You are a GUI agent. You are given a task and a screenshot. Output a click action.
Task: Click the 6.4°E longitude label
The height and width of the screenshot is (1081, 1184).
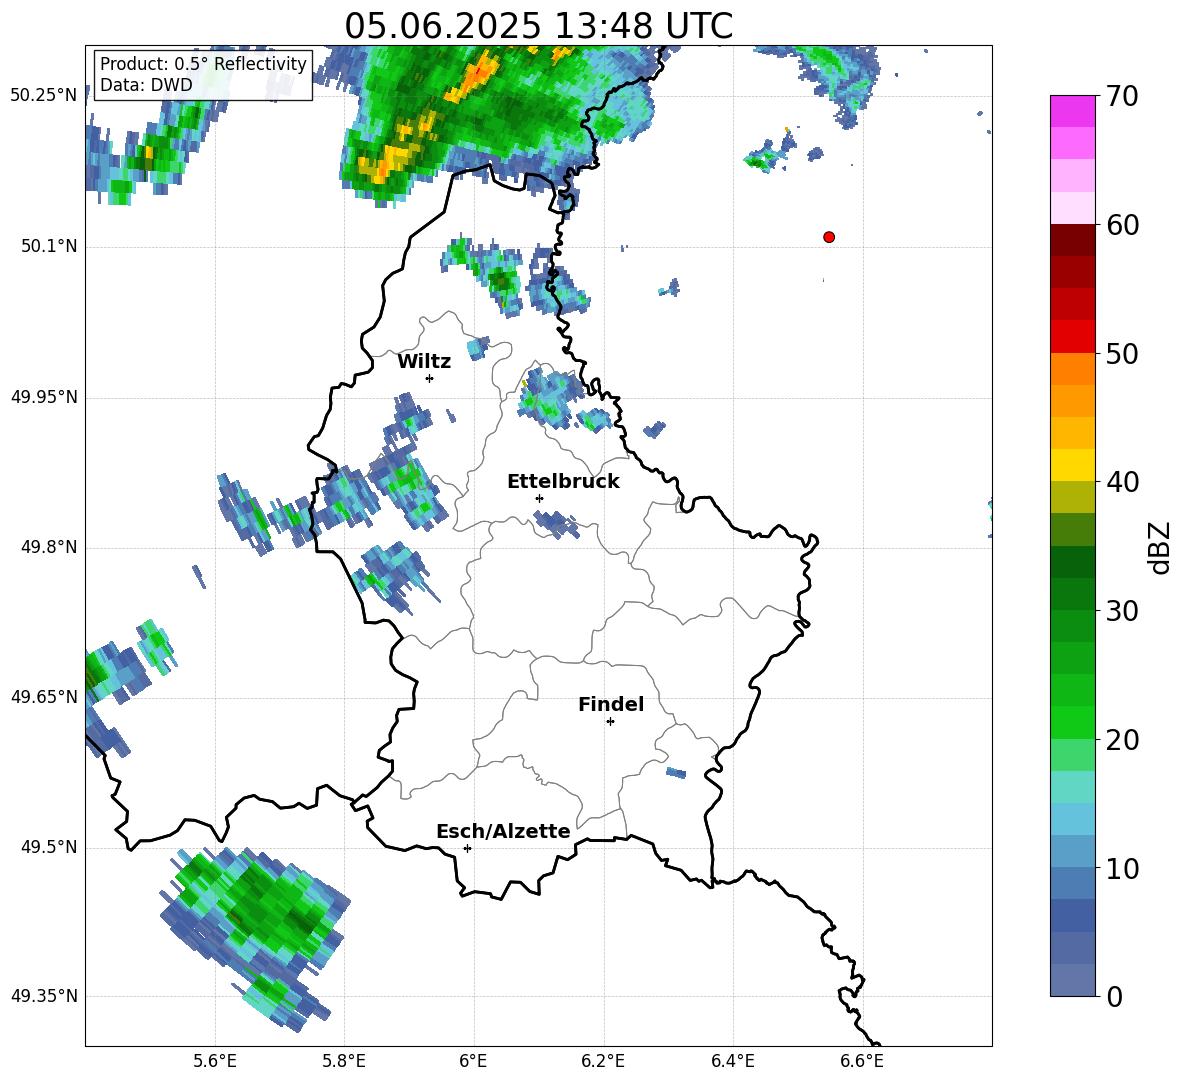tap(732, 1062)
